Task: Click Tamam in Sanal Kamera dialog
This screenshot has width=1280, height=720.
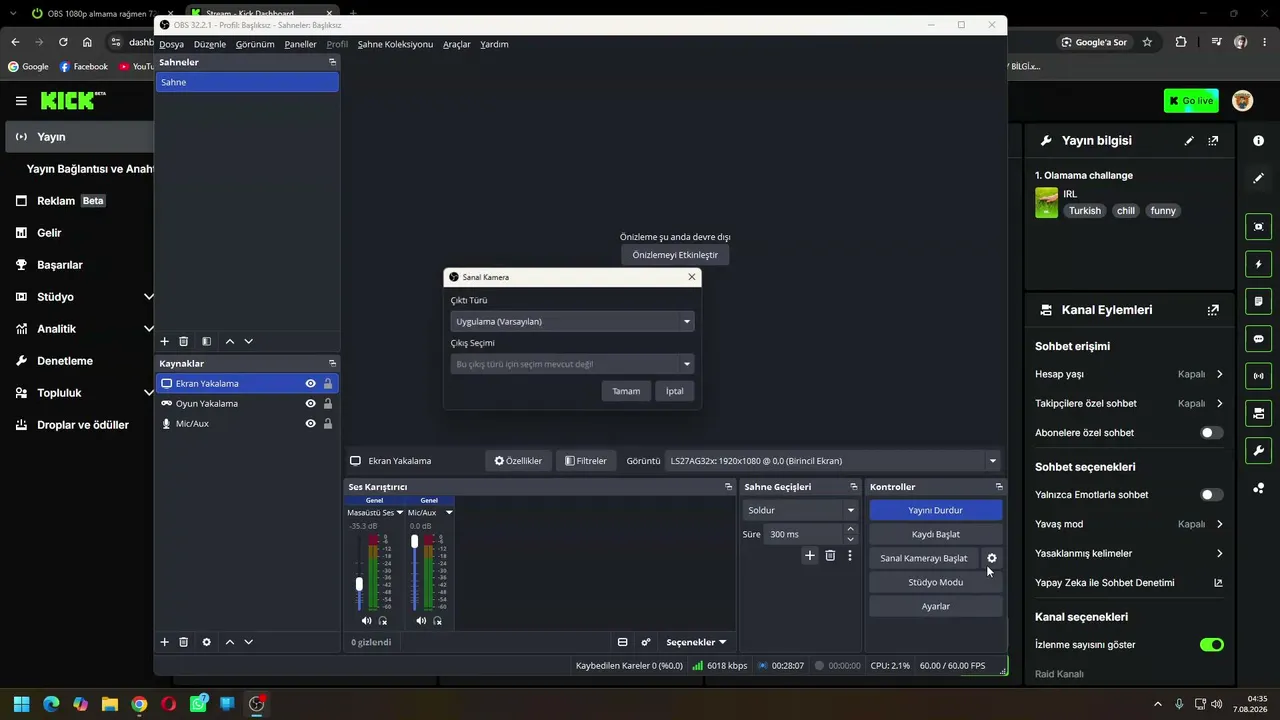Action: [x=626, y=391]
